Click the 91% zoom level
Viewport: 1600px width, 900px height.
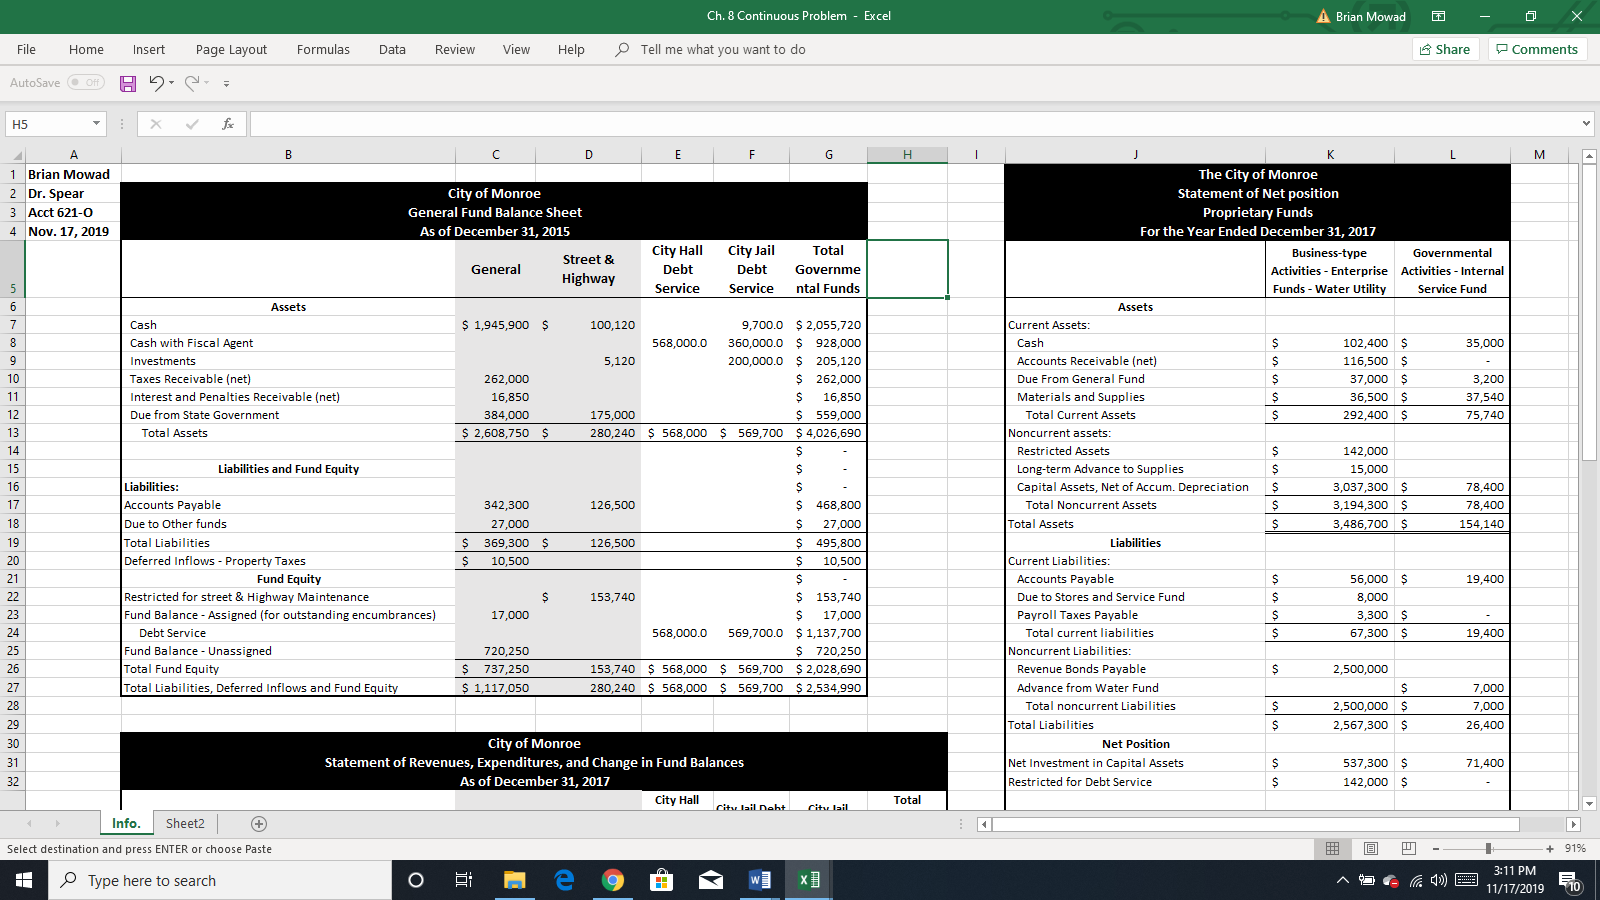(1575, 848)
